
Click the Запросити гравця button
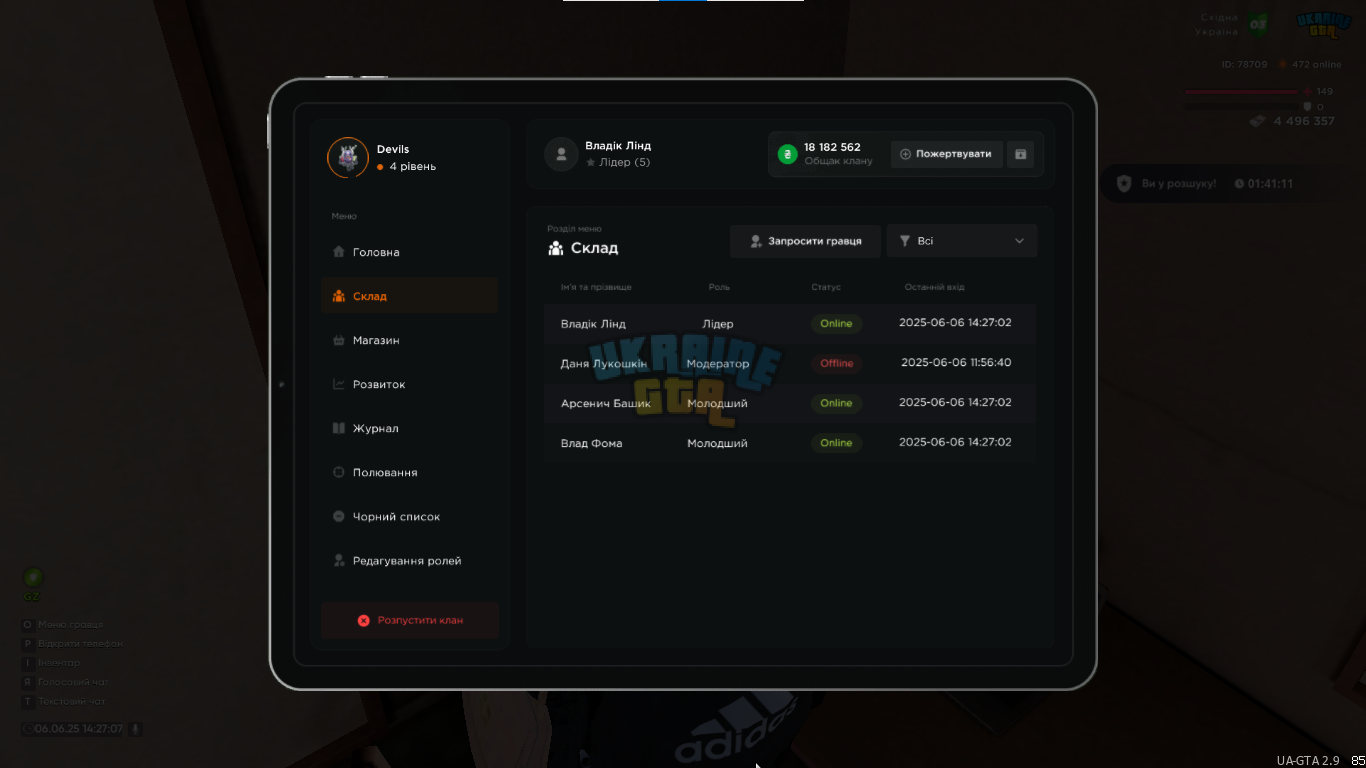[x=805, y=241]
